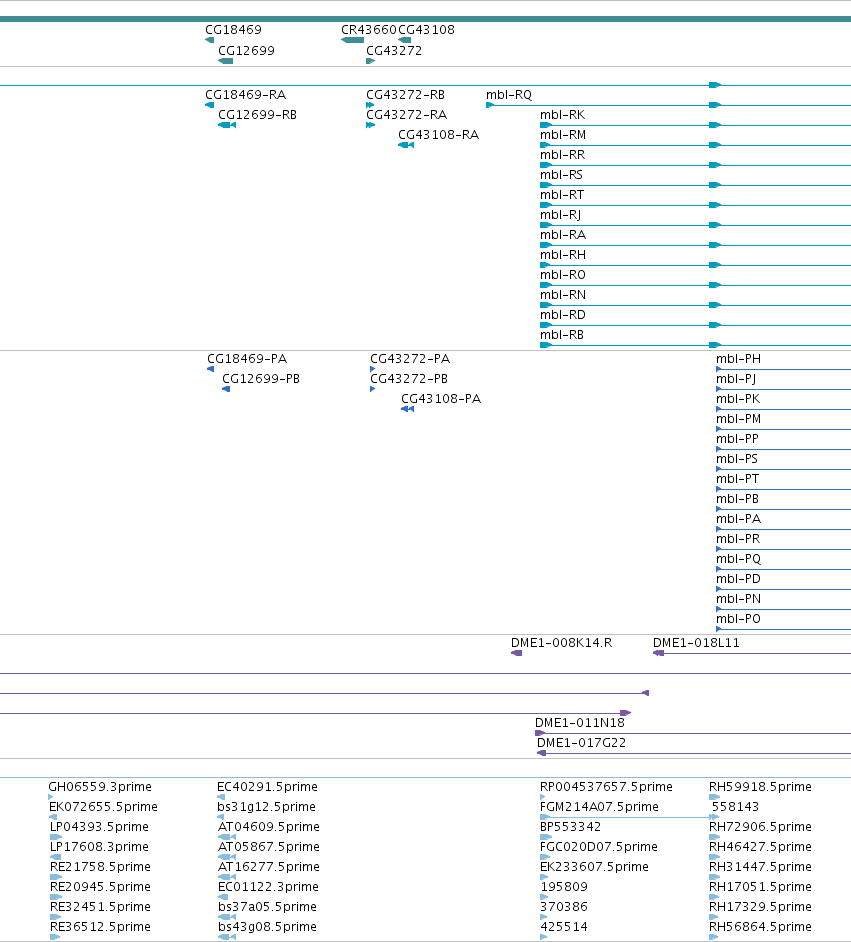The image size is (851, 942).
Task: Click EST bs31g12.5prime
Action: coord(266,806)
